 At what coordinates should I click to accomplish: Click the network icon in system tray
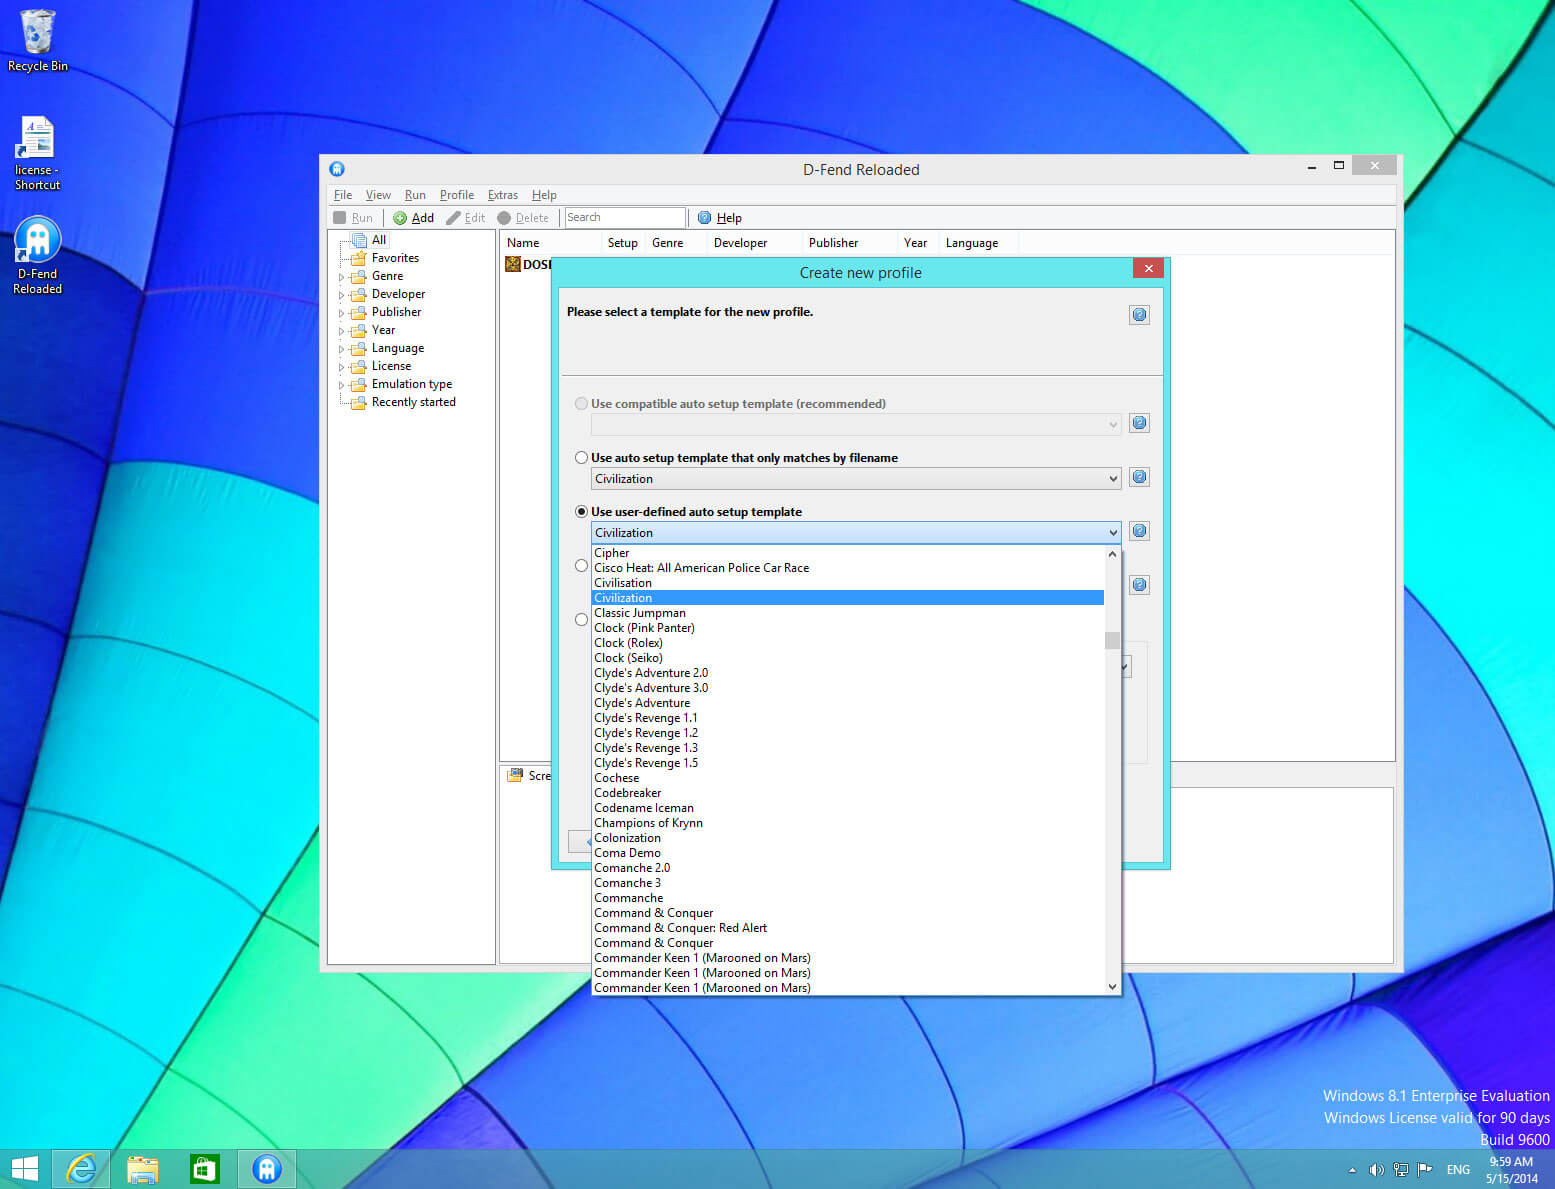tap(1401, 1169)
